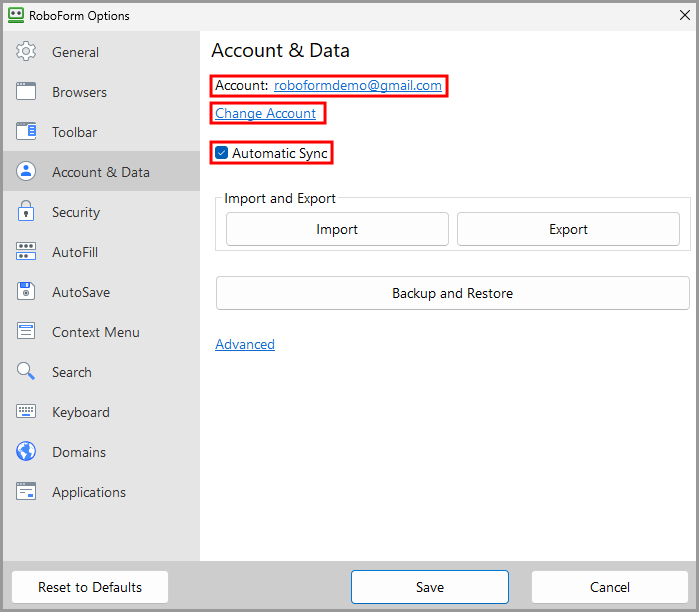Open the Applications settings section
699x612 pixels.
point(89,492)
